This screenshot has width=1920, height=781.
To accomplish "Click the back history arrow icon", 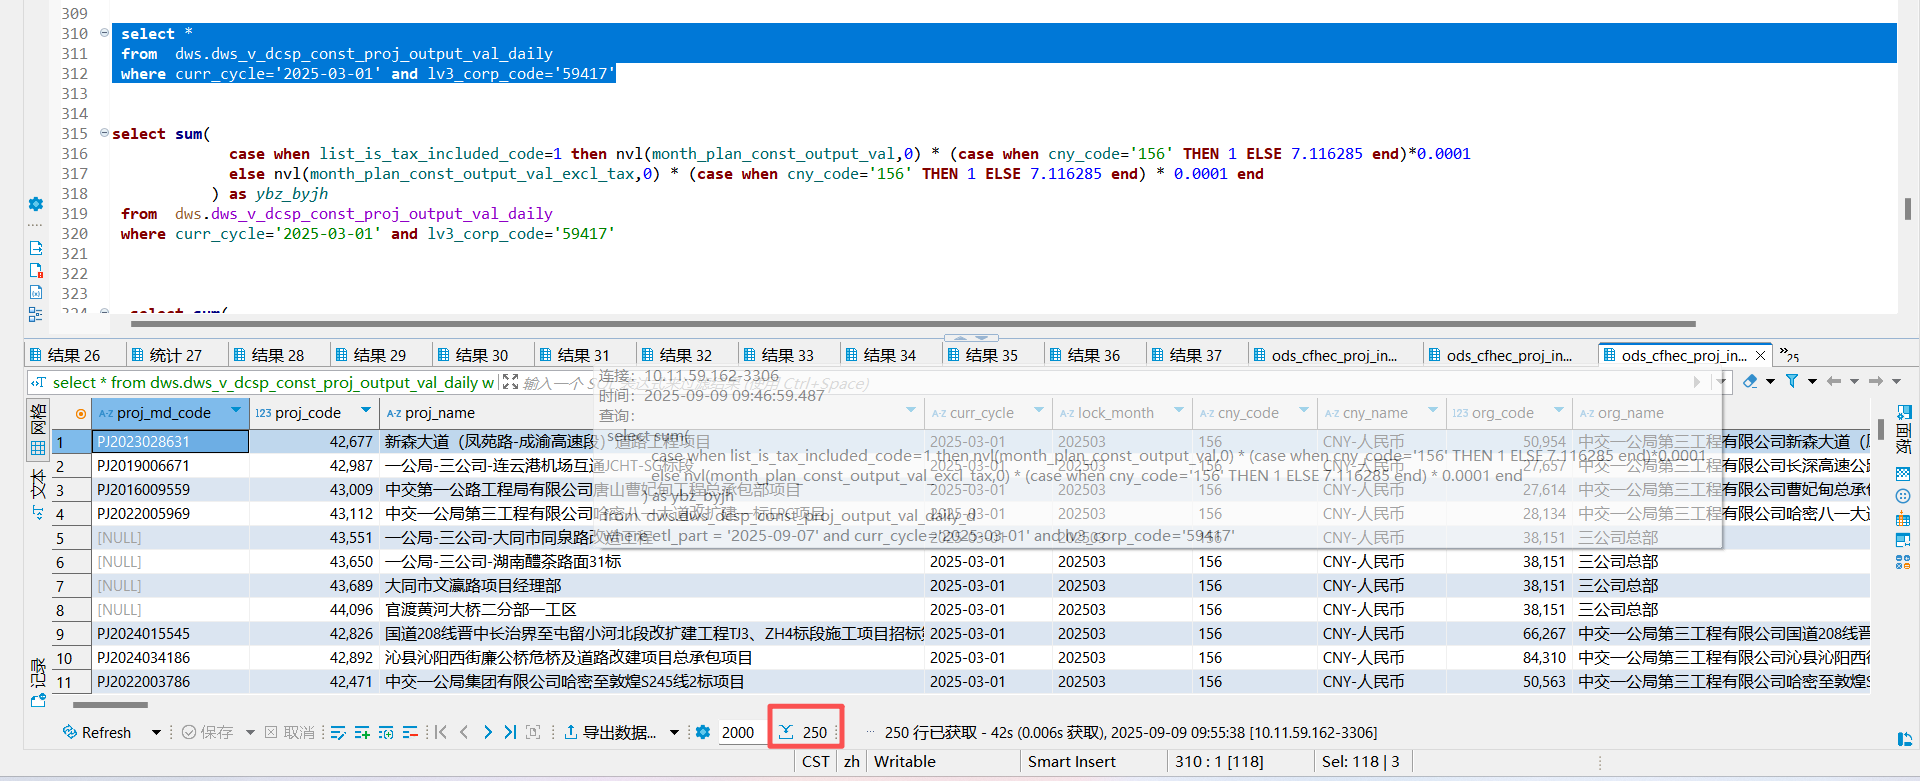I will [x=1834, y=381].
